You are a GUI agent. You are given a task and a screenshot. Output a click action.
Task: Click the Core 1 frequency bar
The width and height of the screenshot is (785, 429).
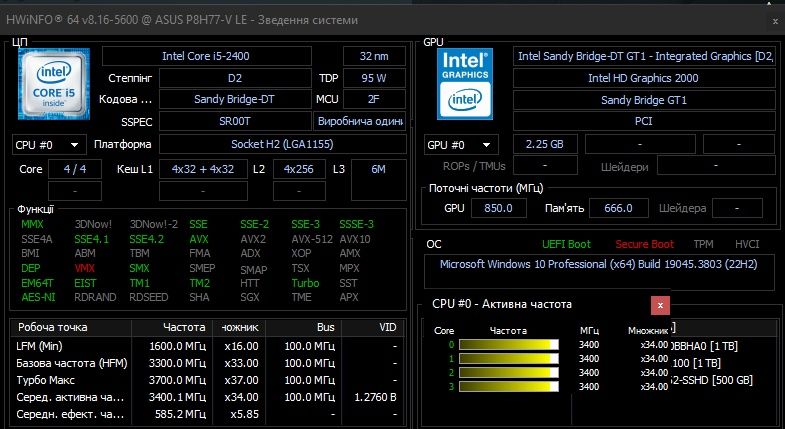[509, 359]
